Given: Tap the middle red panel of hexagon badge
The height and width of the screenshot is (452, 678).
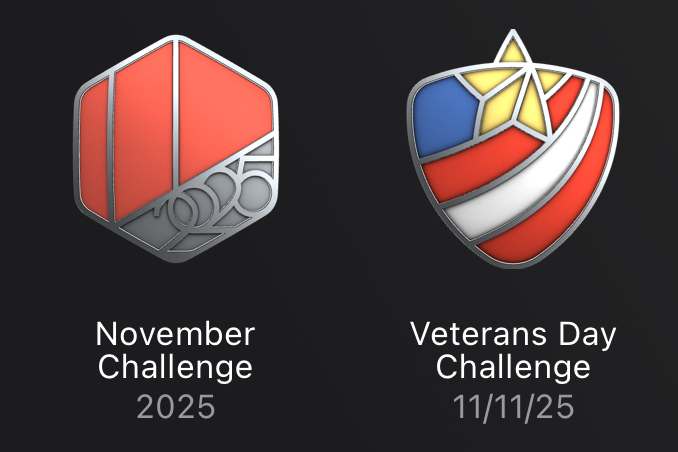Looking at the screenshot, I should tap(144, 132).
